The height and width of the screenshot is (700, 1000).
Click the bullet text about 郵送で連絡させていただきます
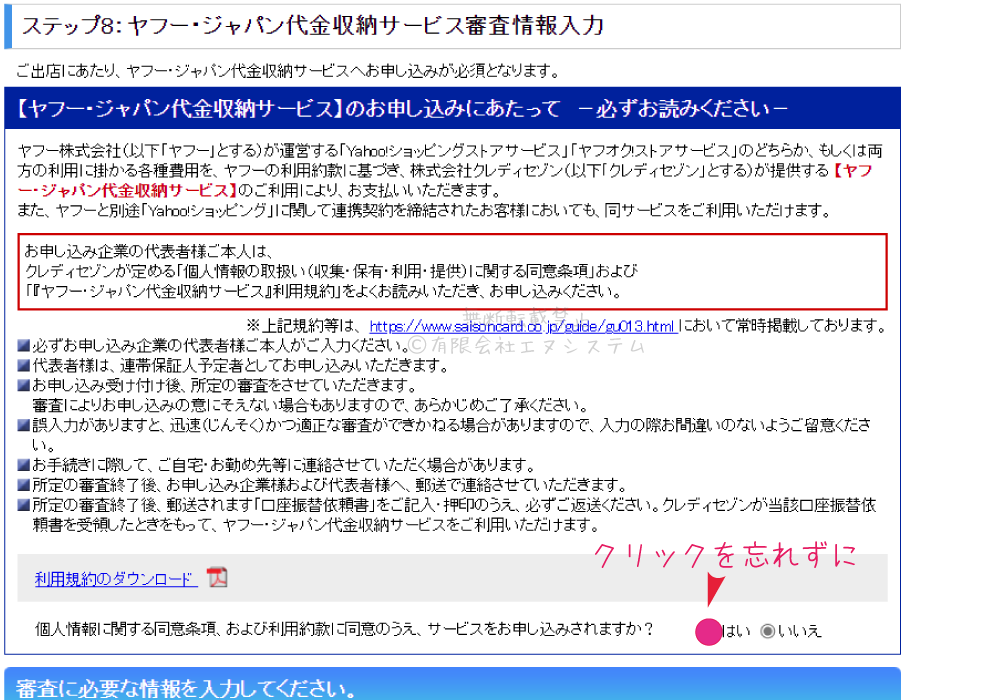pos(330,485)
